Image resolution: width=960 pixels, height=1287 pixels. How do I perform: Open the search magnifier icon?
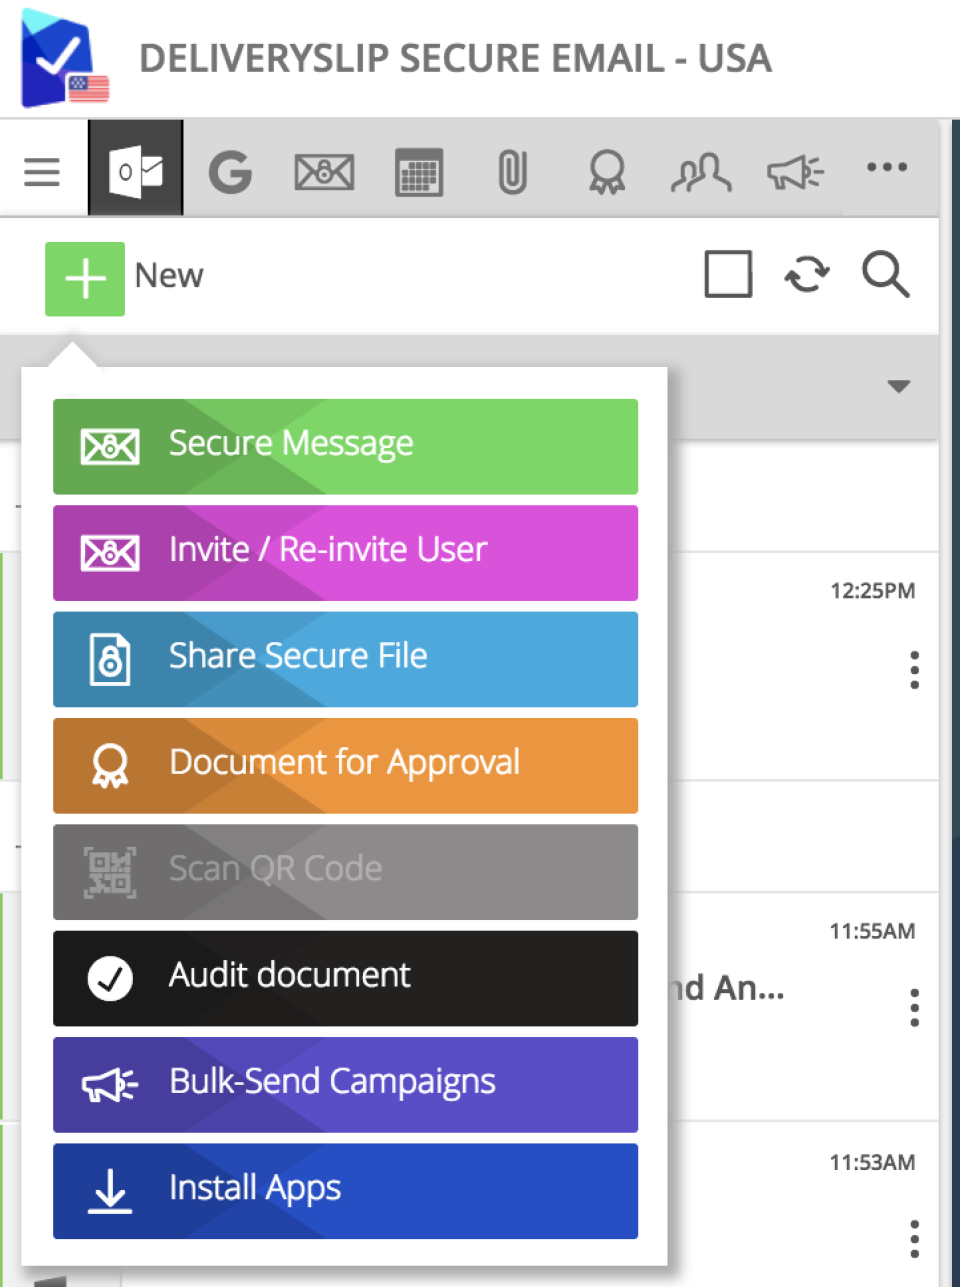pyautogui.click(x=886, y=274)
